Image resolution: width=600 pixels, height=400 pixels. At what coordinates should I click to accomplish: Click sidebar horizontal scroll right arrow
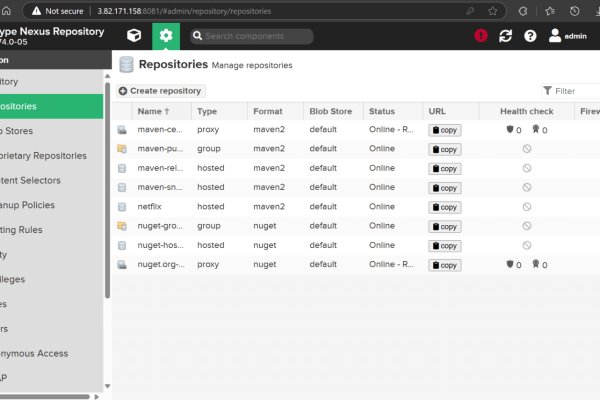point(97,397)
